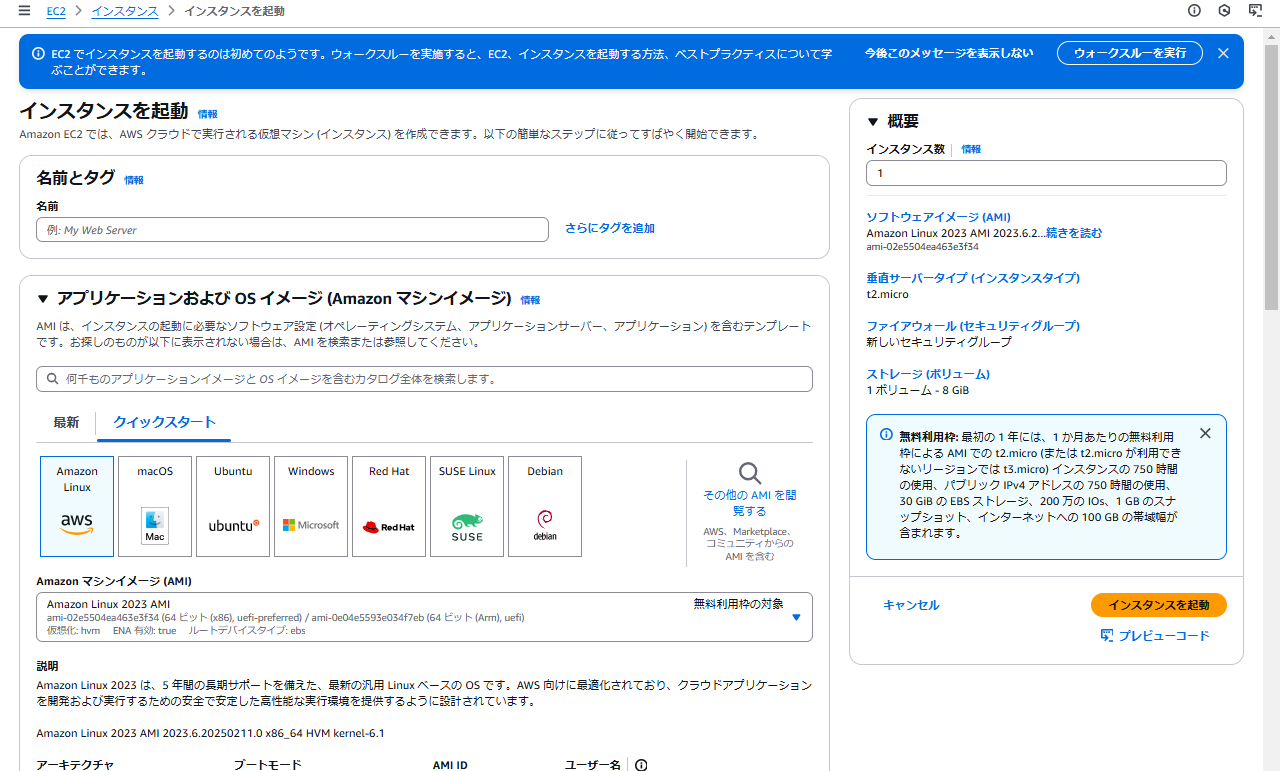The width and height of the screenshot is (1280, 771).
Task: Click the magnifier icon to browse other AMIs
Action: [750, 473]
